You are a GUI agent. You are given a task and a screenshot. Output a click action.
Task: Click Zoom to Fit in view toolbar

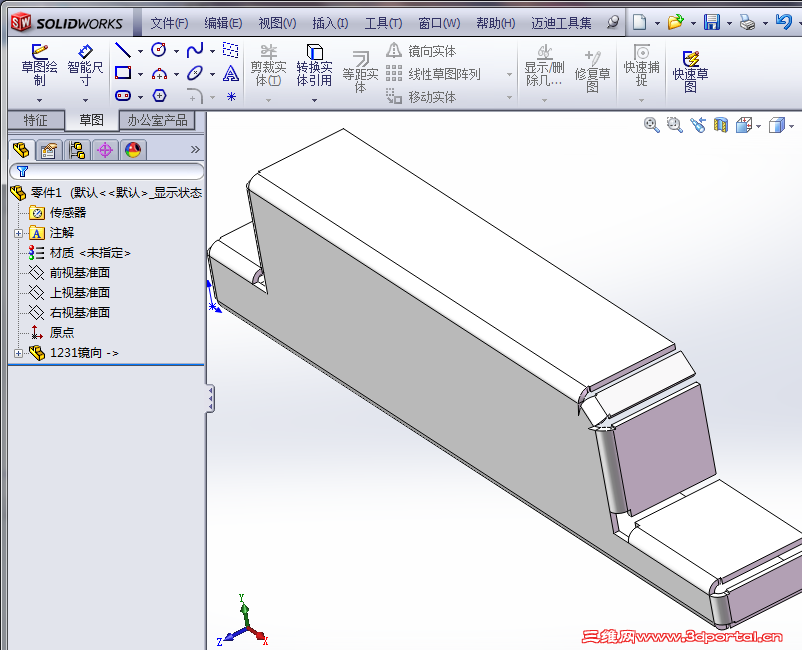click(652, 125)
